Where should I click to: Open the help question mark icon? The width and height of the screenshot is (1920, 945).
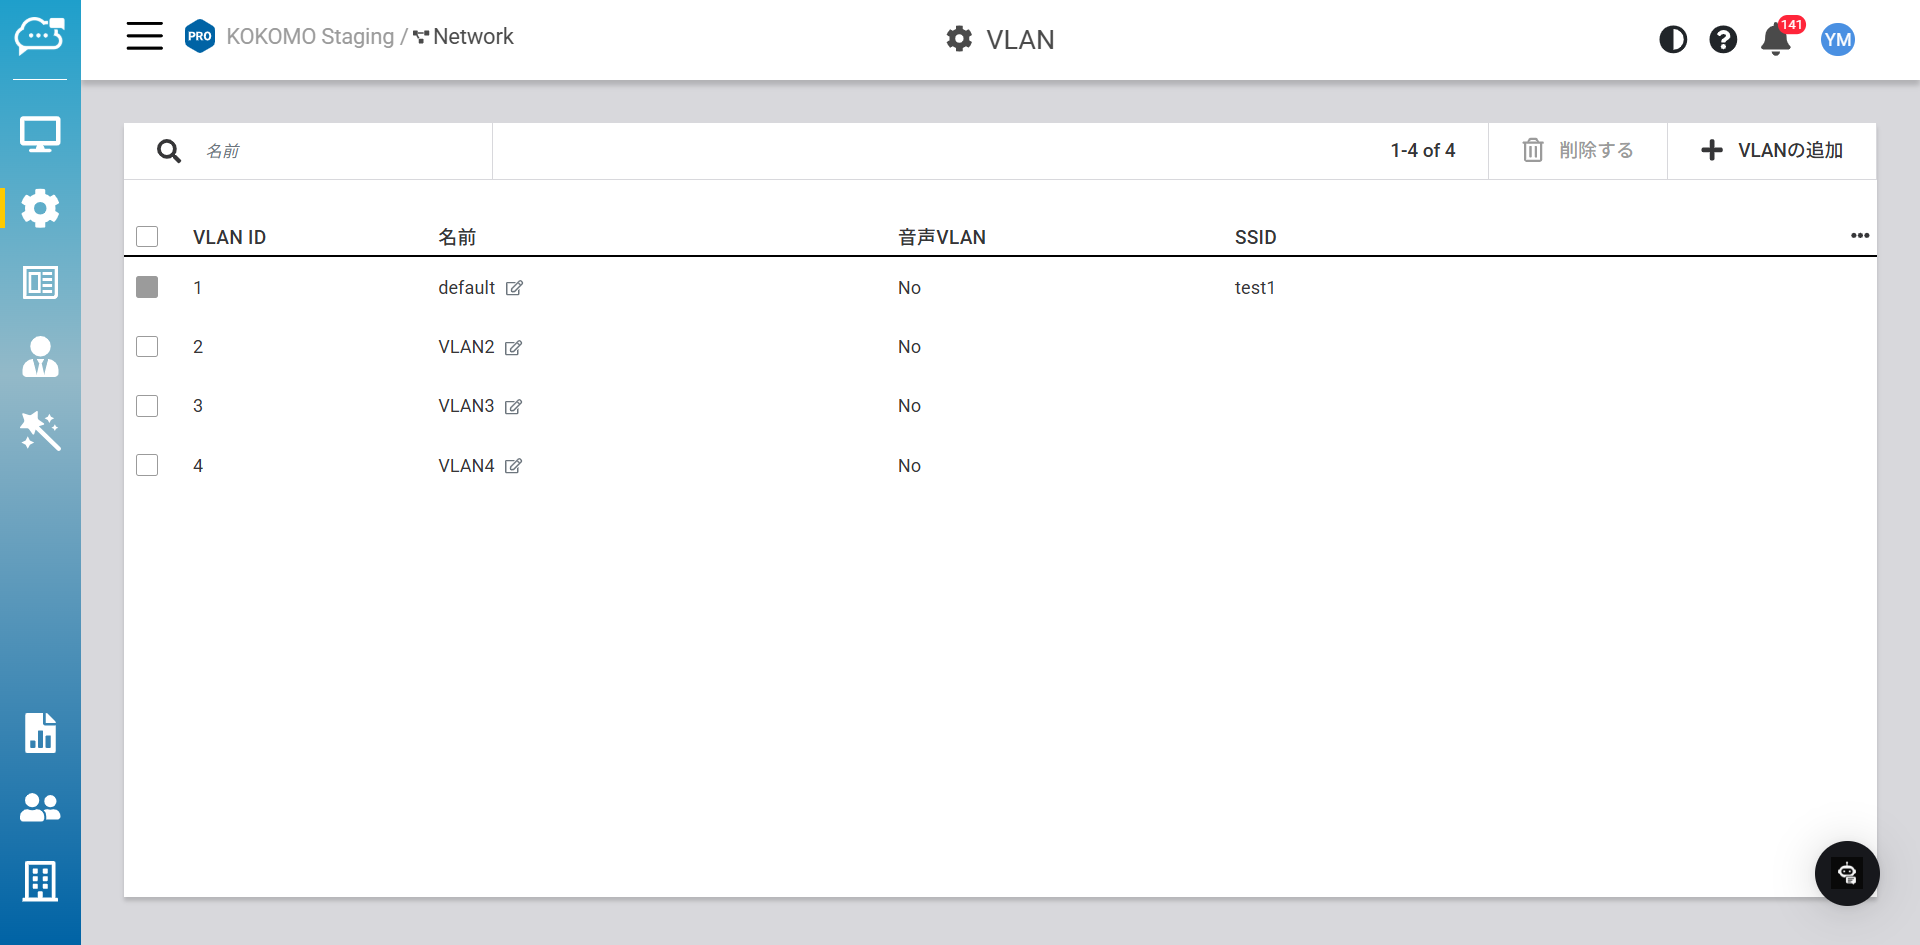pyautogui.click(x=1723, y=40)
